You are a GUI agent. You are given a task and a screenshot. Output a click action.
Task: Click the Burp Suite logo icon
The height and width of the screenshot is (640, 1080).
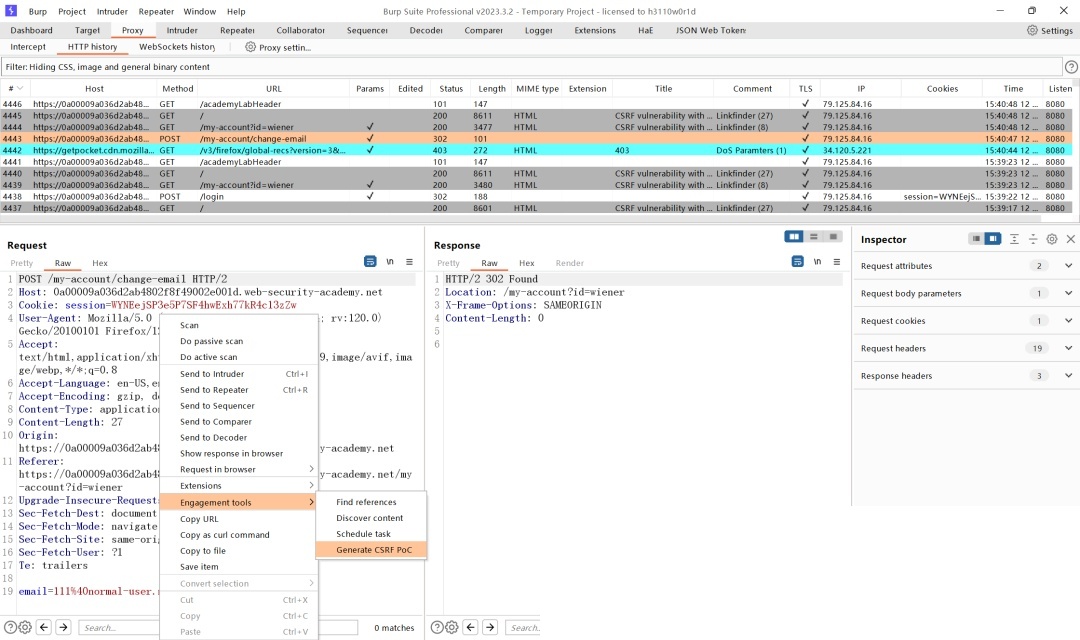(10, 11)
